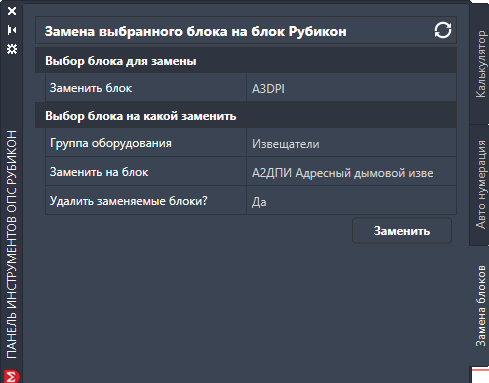Close the Рубикон tool palette
Screen dimensions: 489x383
pos(12,11)
